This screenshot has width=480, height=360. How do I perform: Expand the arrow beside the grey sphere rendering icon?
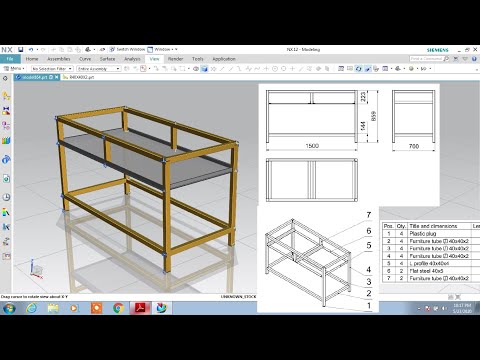pos(417,69)
